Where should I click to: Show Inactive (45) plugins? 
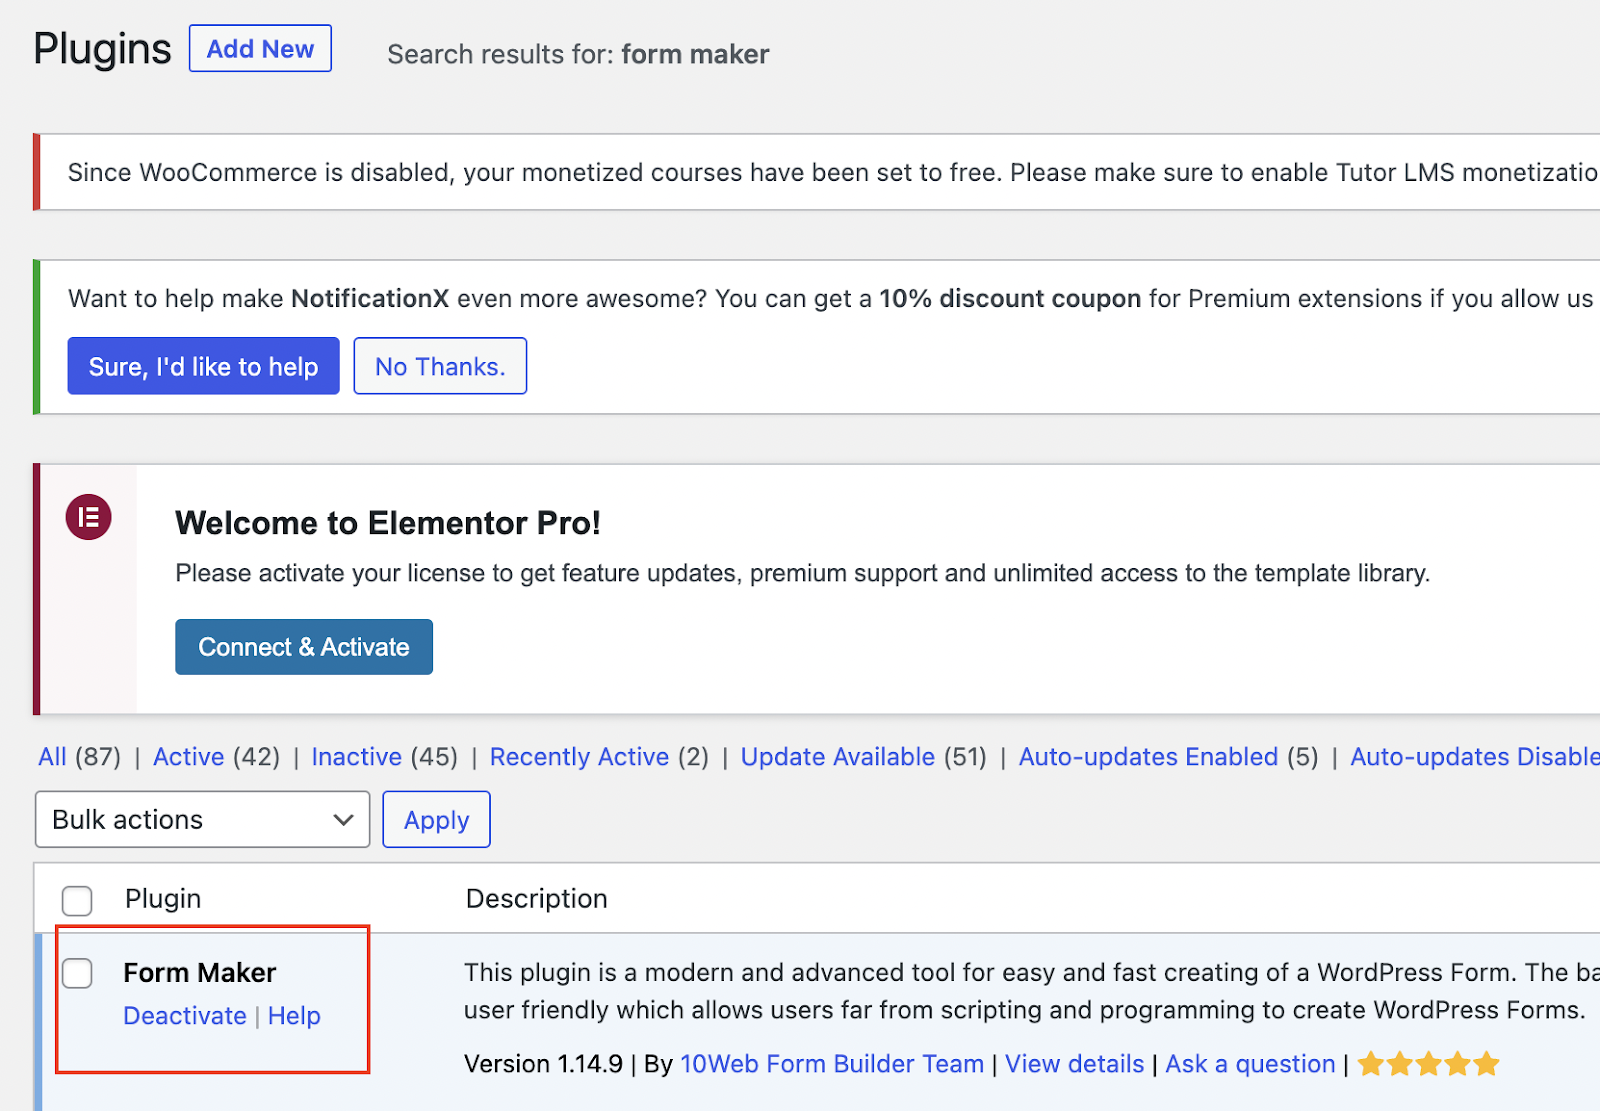(384, 757)
